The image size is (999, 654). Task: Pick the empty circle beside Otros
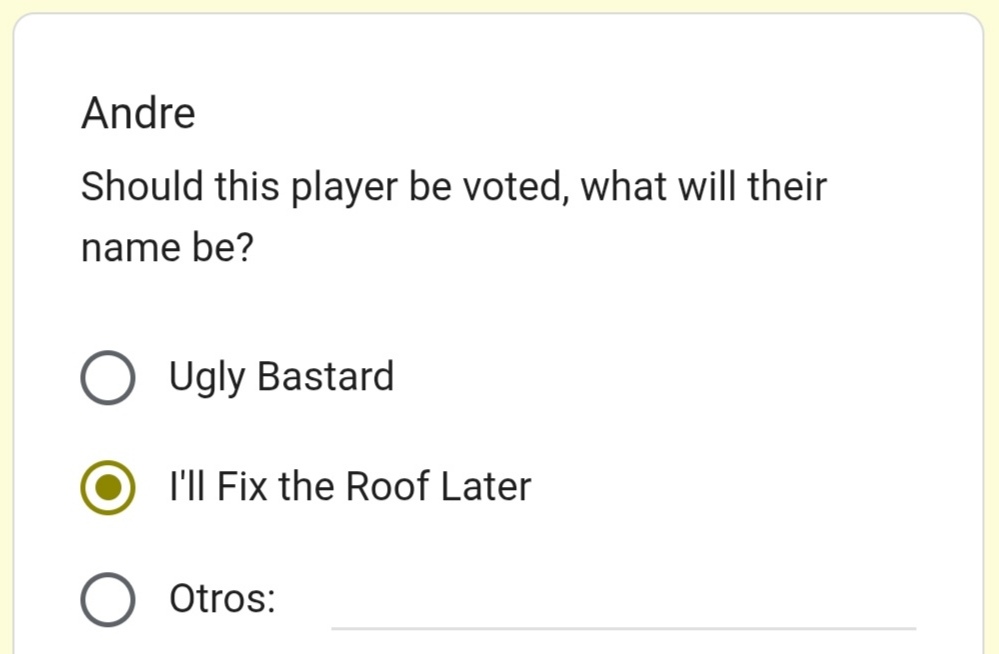108,599
